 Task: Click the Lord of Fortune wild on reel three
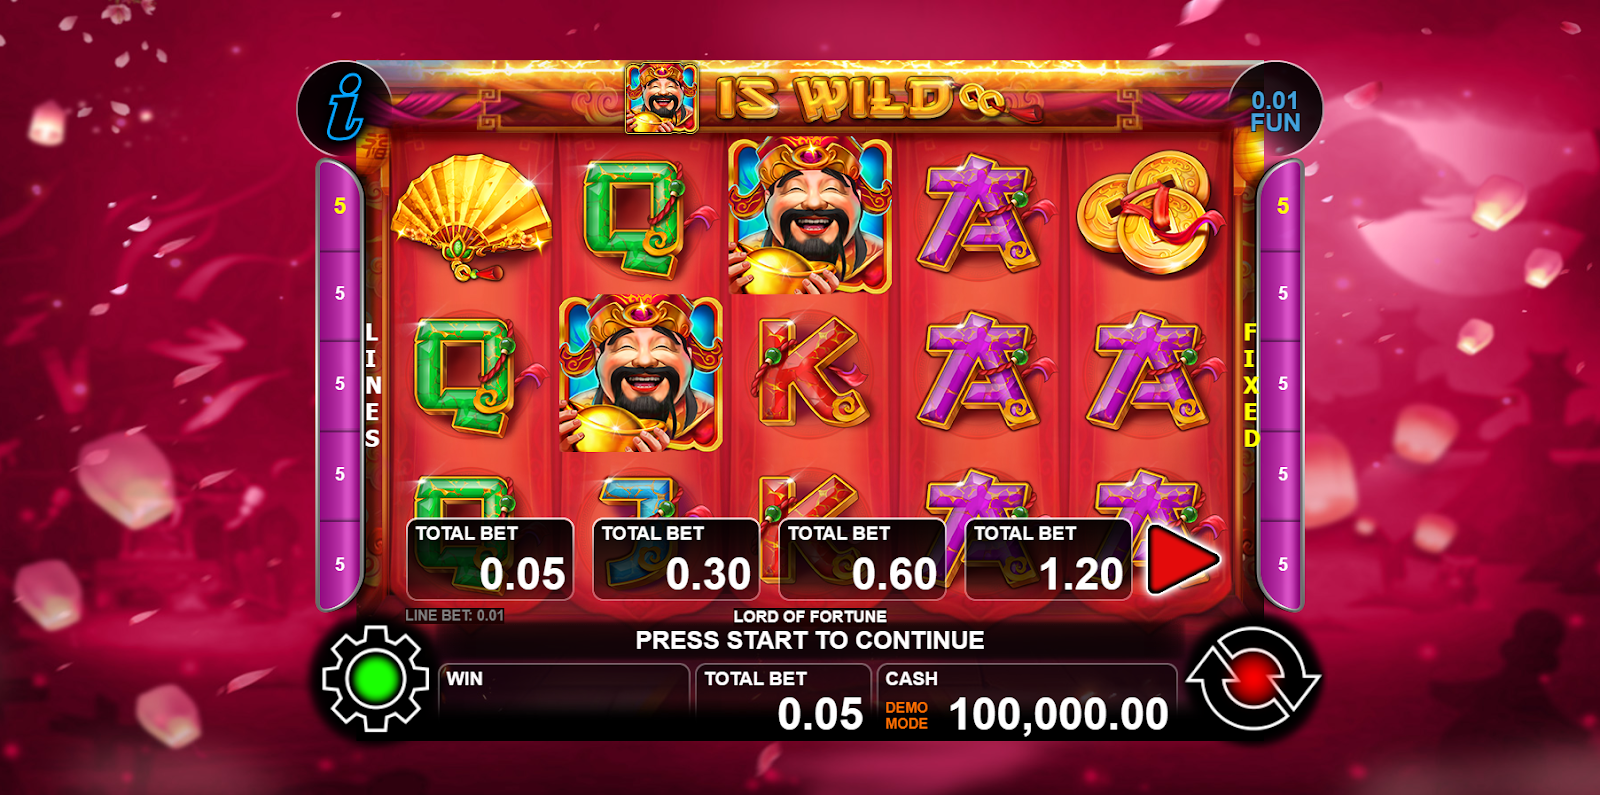(x=810, y=215)
